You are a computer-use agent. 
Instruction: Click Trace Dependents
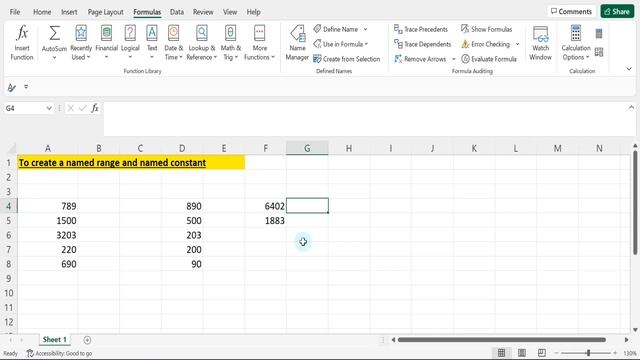point(422,44)
